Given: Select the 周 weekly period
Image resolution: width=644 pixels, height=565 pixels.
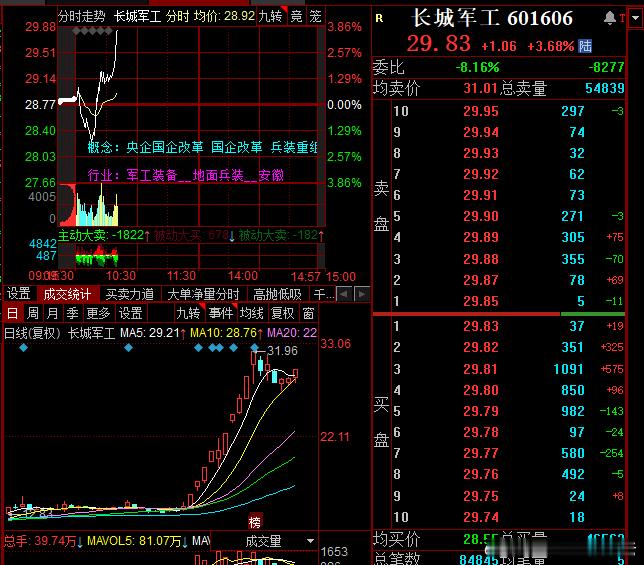Looking at the screenshot, I should 33,313.
